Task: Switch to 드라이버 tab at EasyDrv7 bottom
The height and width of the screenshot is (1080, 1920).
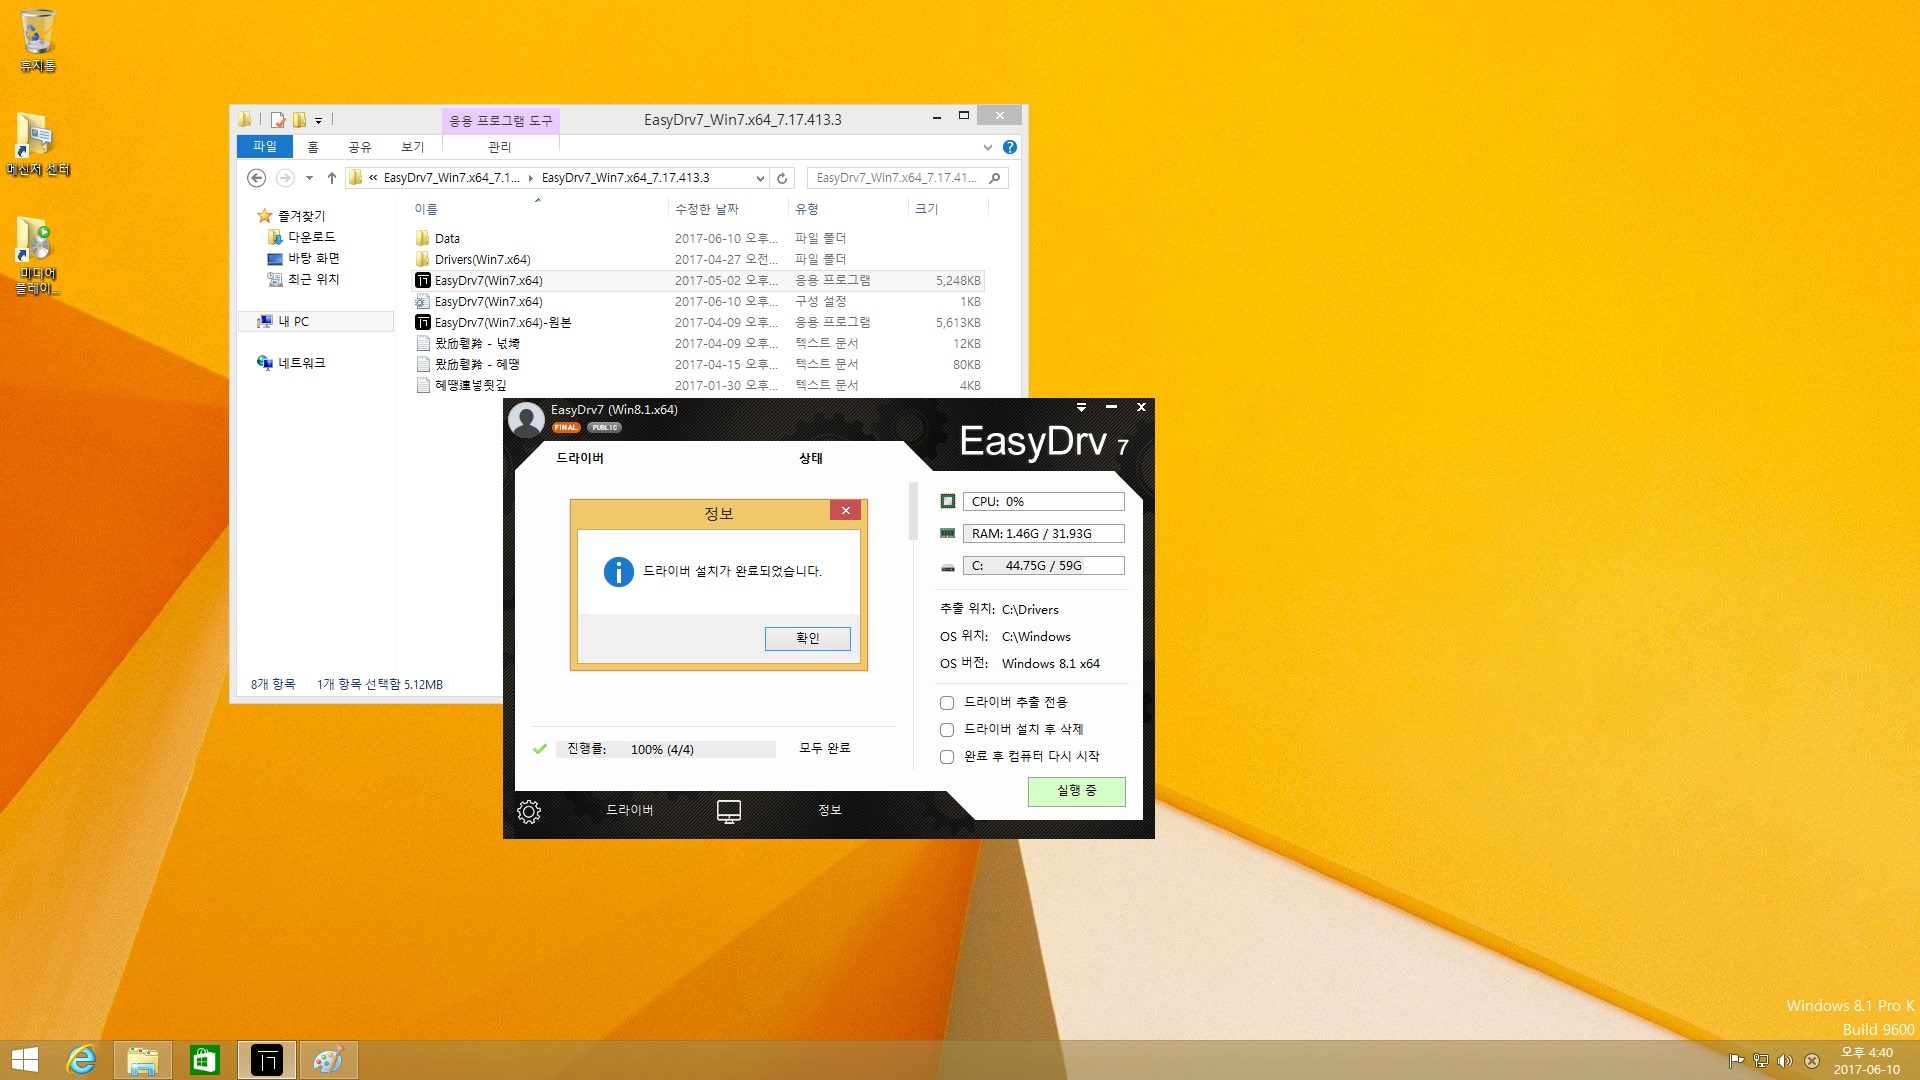Action: click(x=630, y=810)
